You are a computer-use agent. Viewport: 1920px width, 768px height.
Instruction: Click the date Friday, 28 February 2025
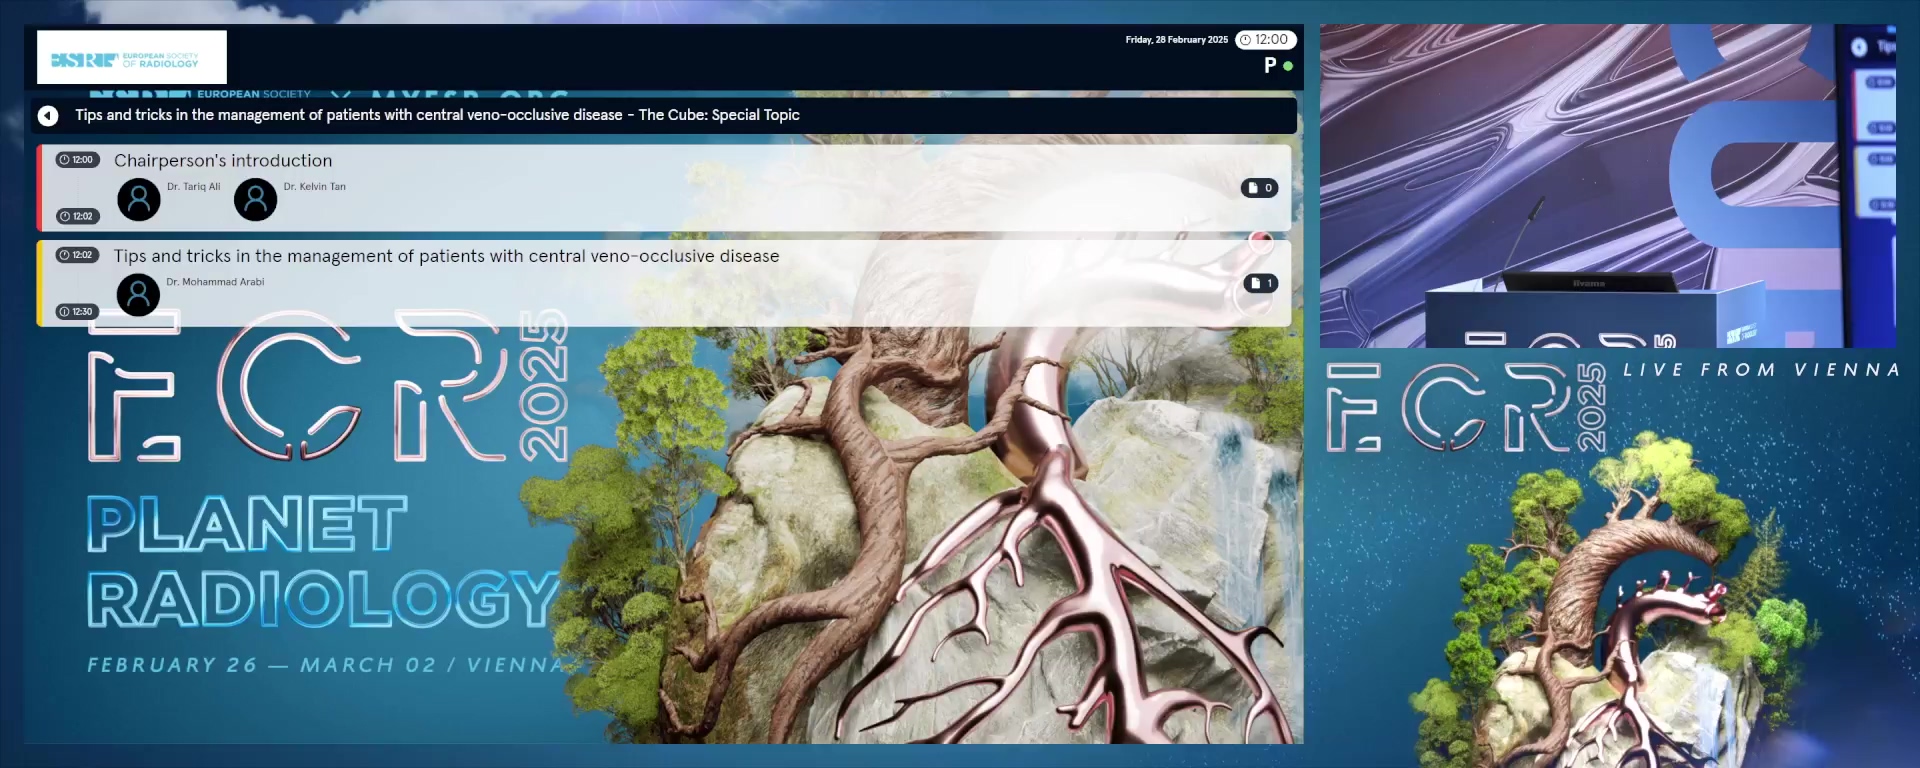coord(1176,40)
